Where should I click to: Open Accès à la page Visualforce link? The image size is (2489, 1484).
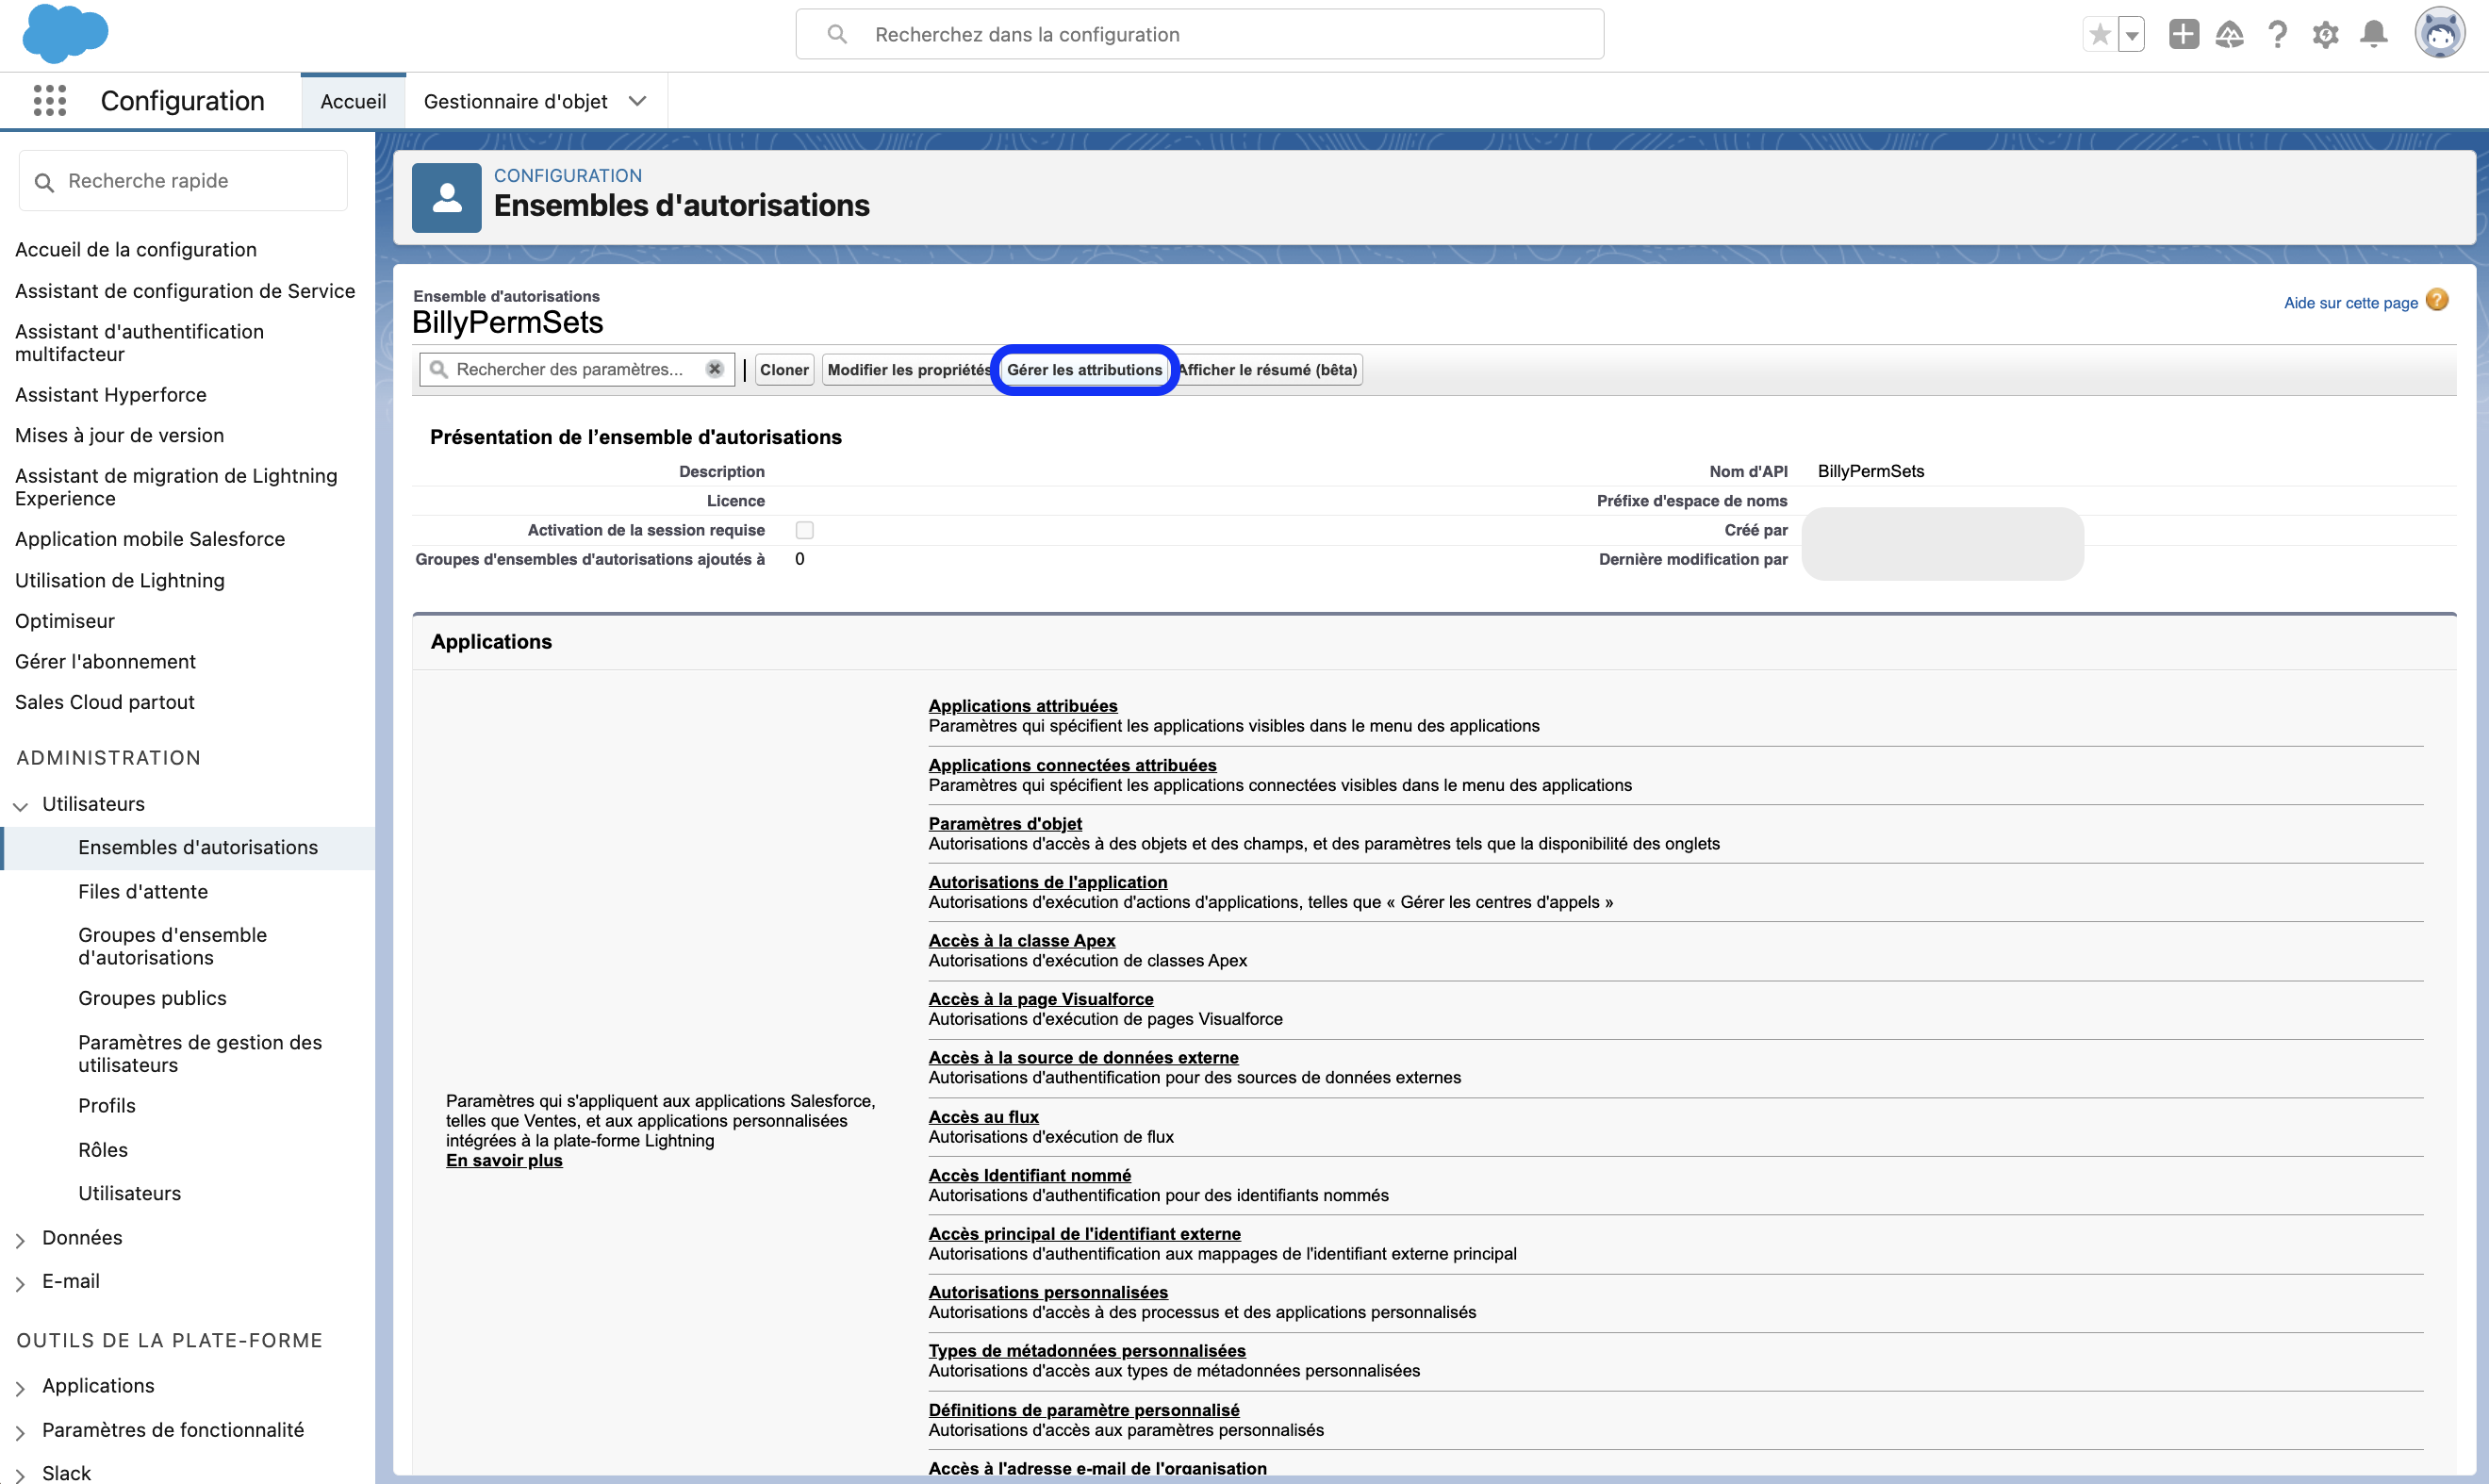(1040, 999)
